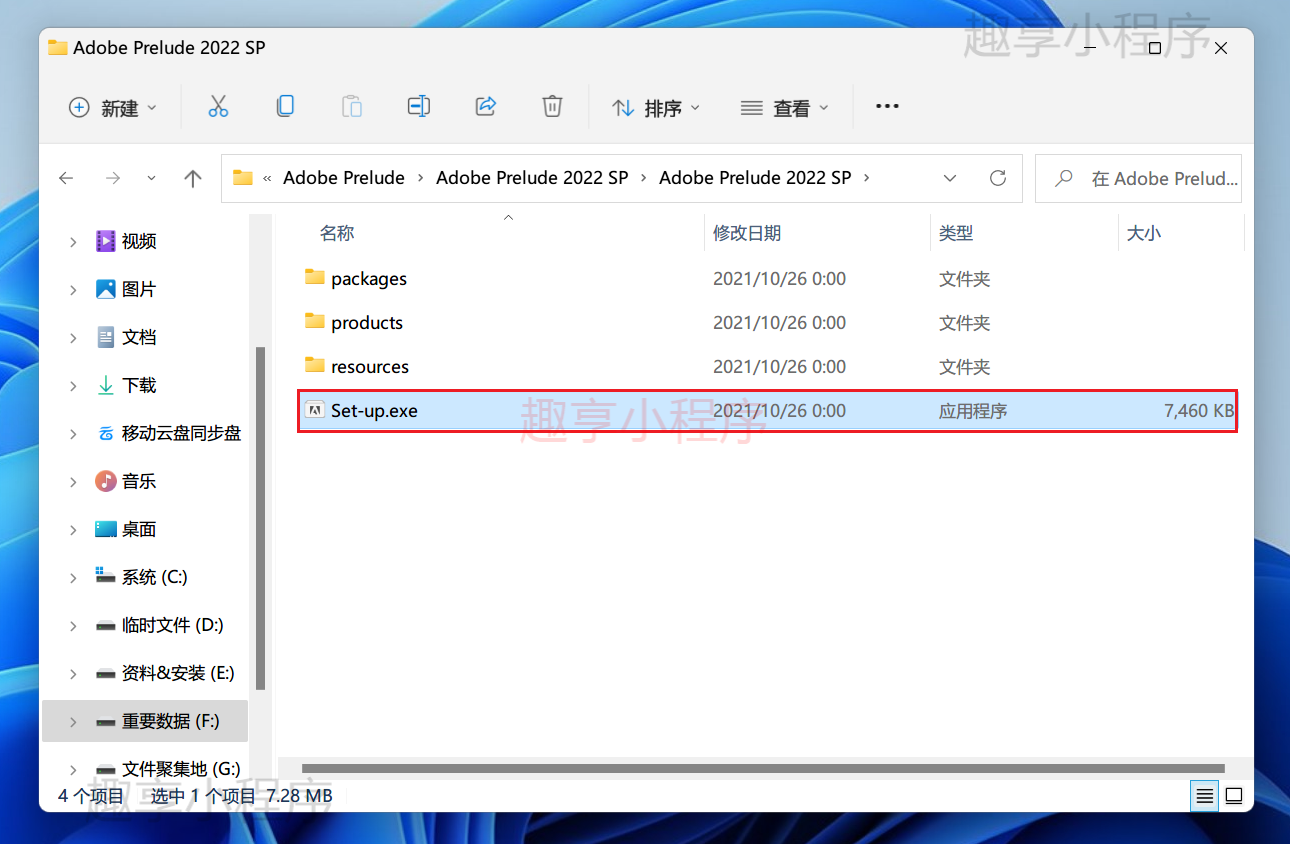This screenshot has height=844, width=1290.
Task: Open the 查看 view dropdown
Action: 785,107
